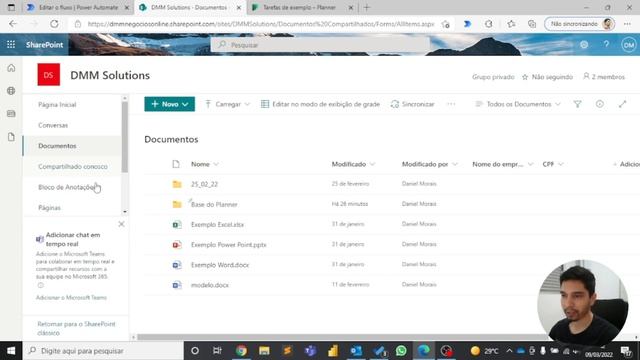This screenshot has width=640, height=360.
Task: Open the help question mark icon
Action: click(x=607, y=44)
